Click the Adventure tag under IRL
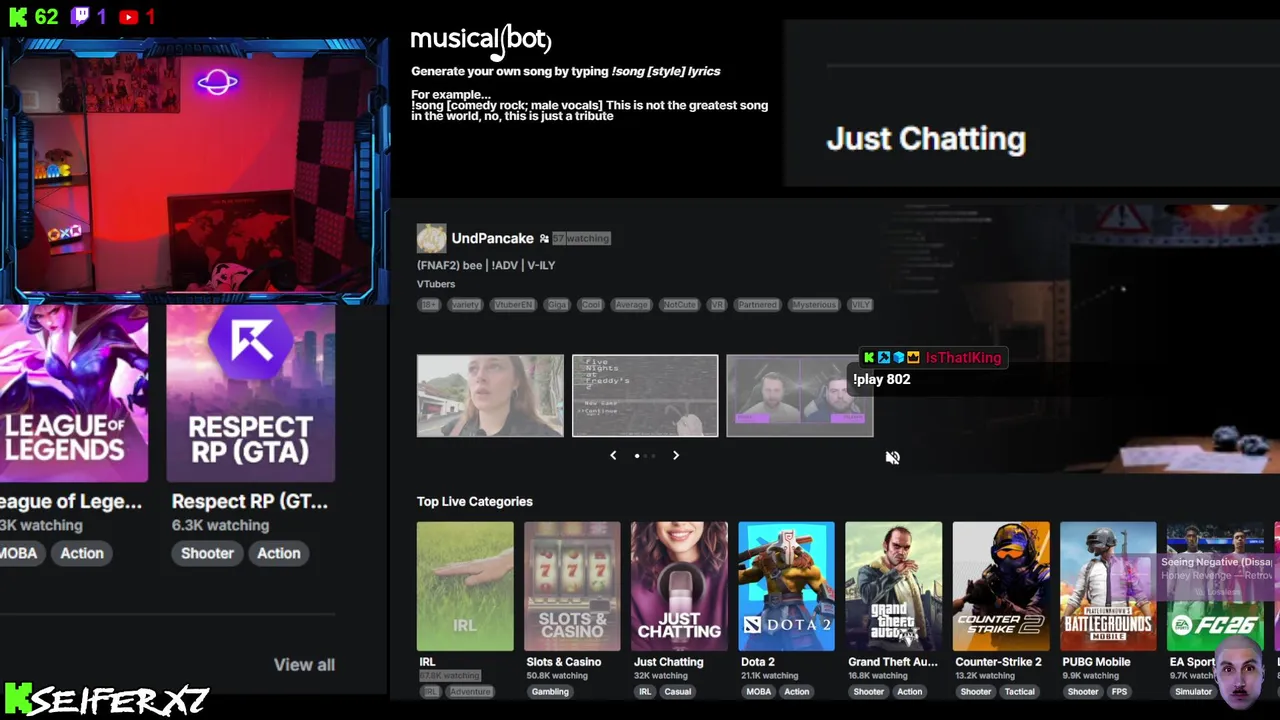This screenshot has height=720, width=1280. click(470, 692)
